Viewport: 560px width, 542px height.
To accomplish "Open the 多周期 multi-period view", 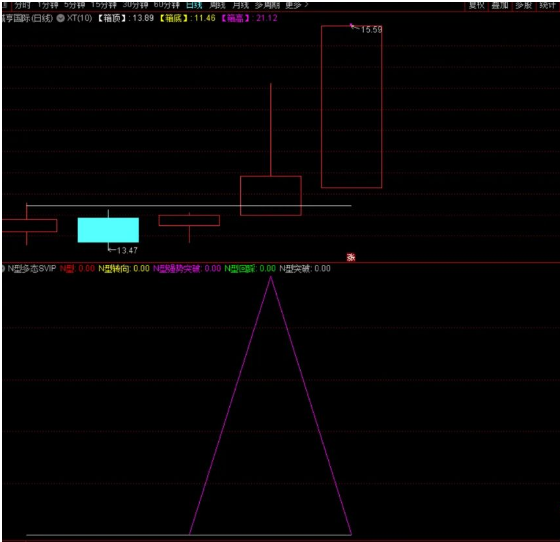I will click(267, 5).
